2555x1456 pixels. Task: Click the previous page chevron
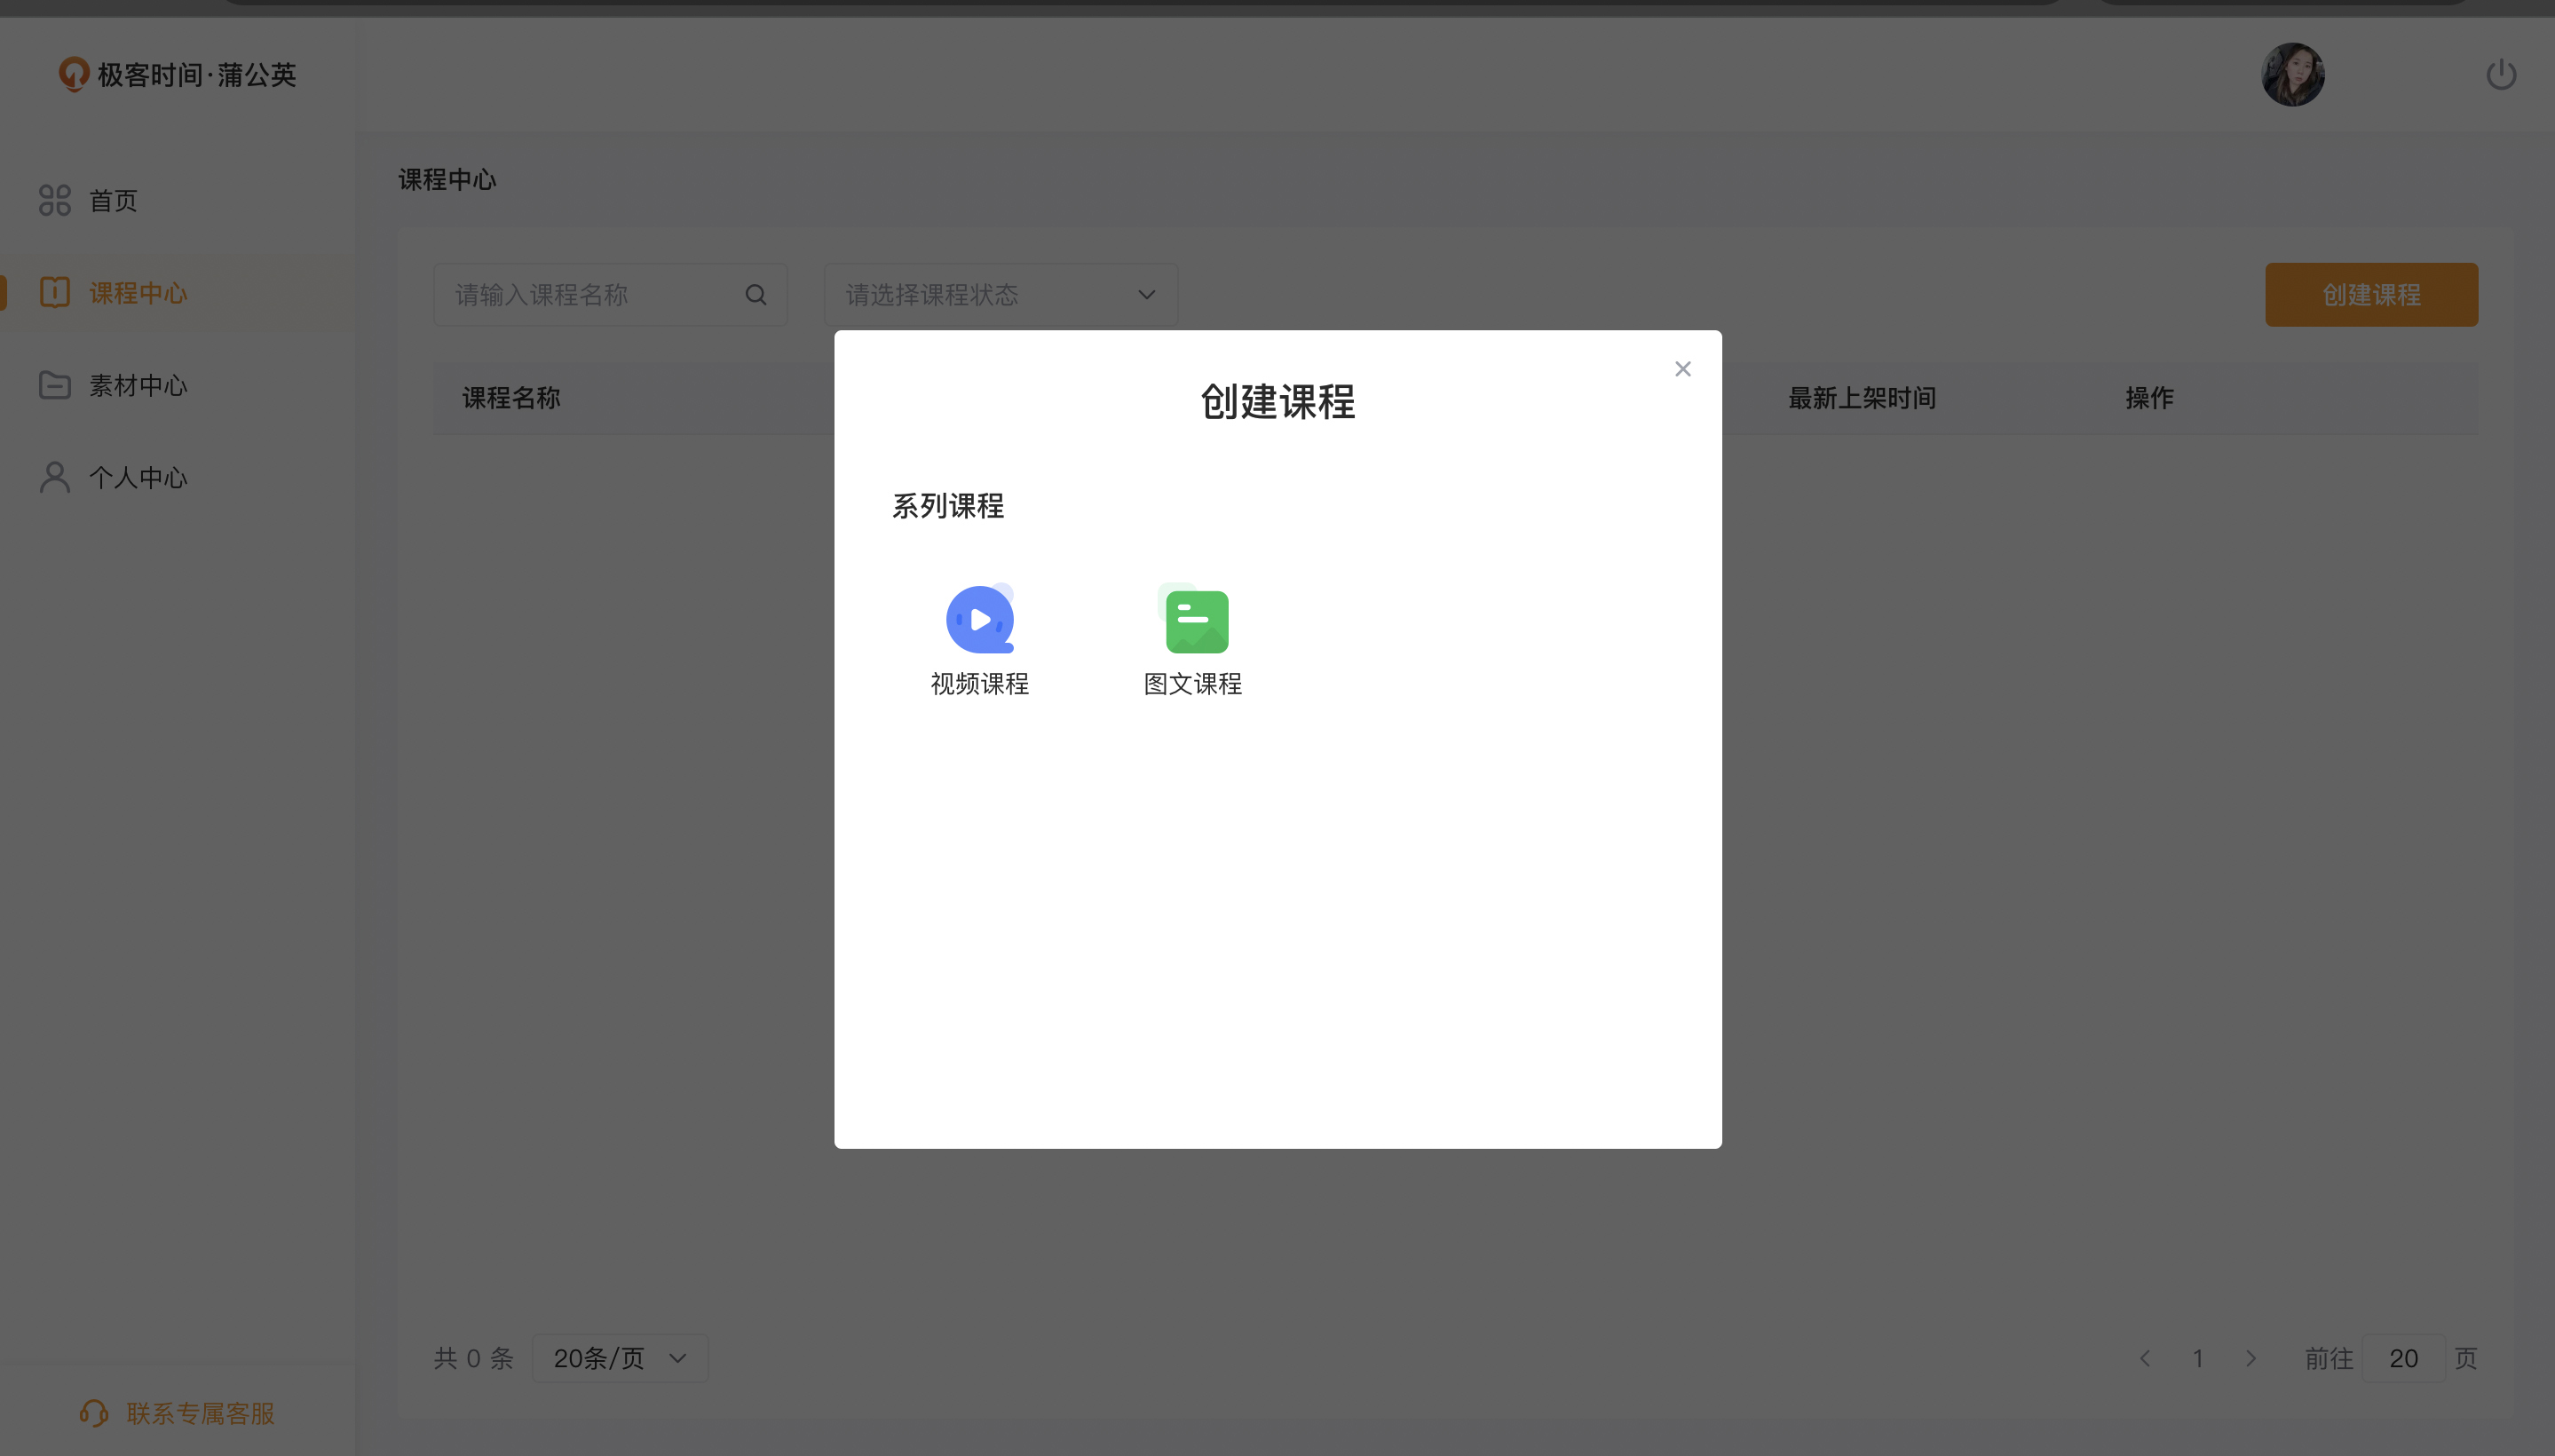pyautogui.click(x=2145, y=1358)
